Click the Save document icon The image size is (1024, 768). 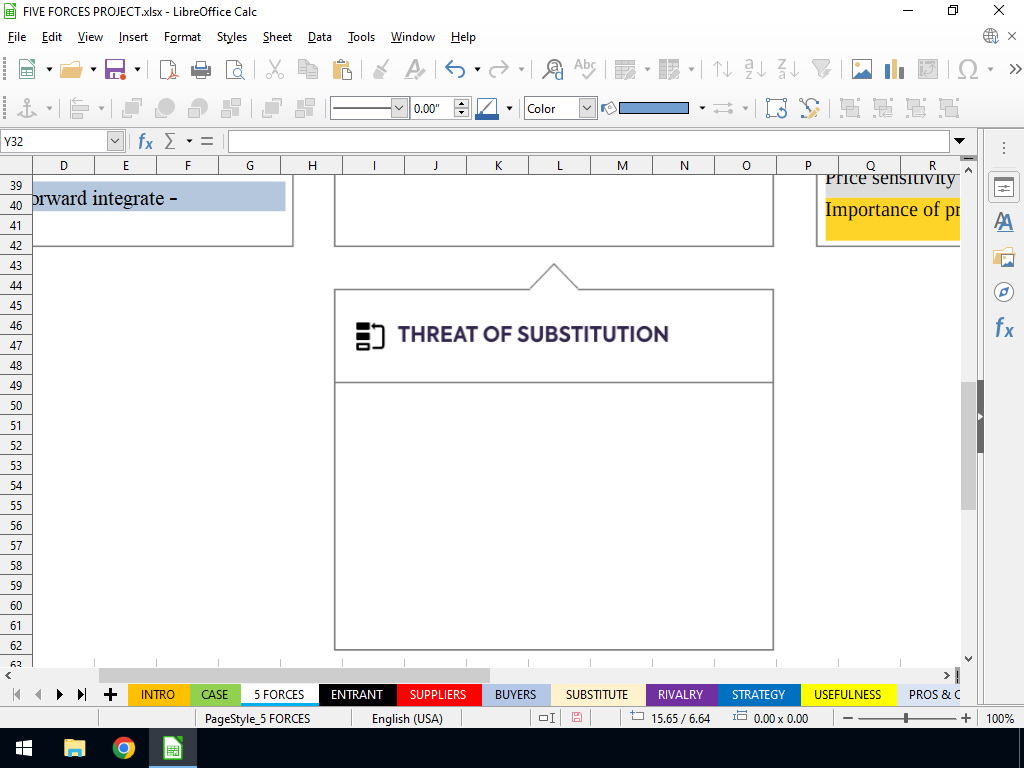pyautogui.click(x=114, y=69)
